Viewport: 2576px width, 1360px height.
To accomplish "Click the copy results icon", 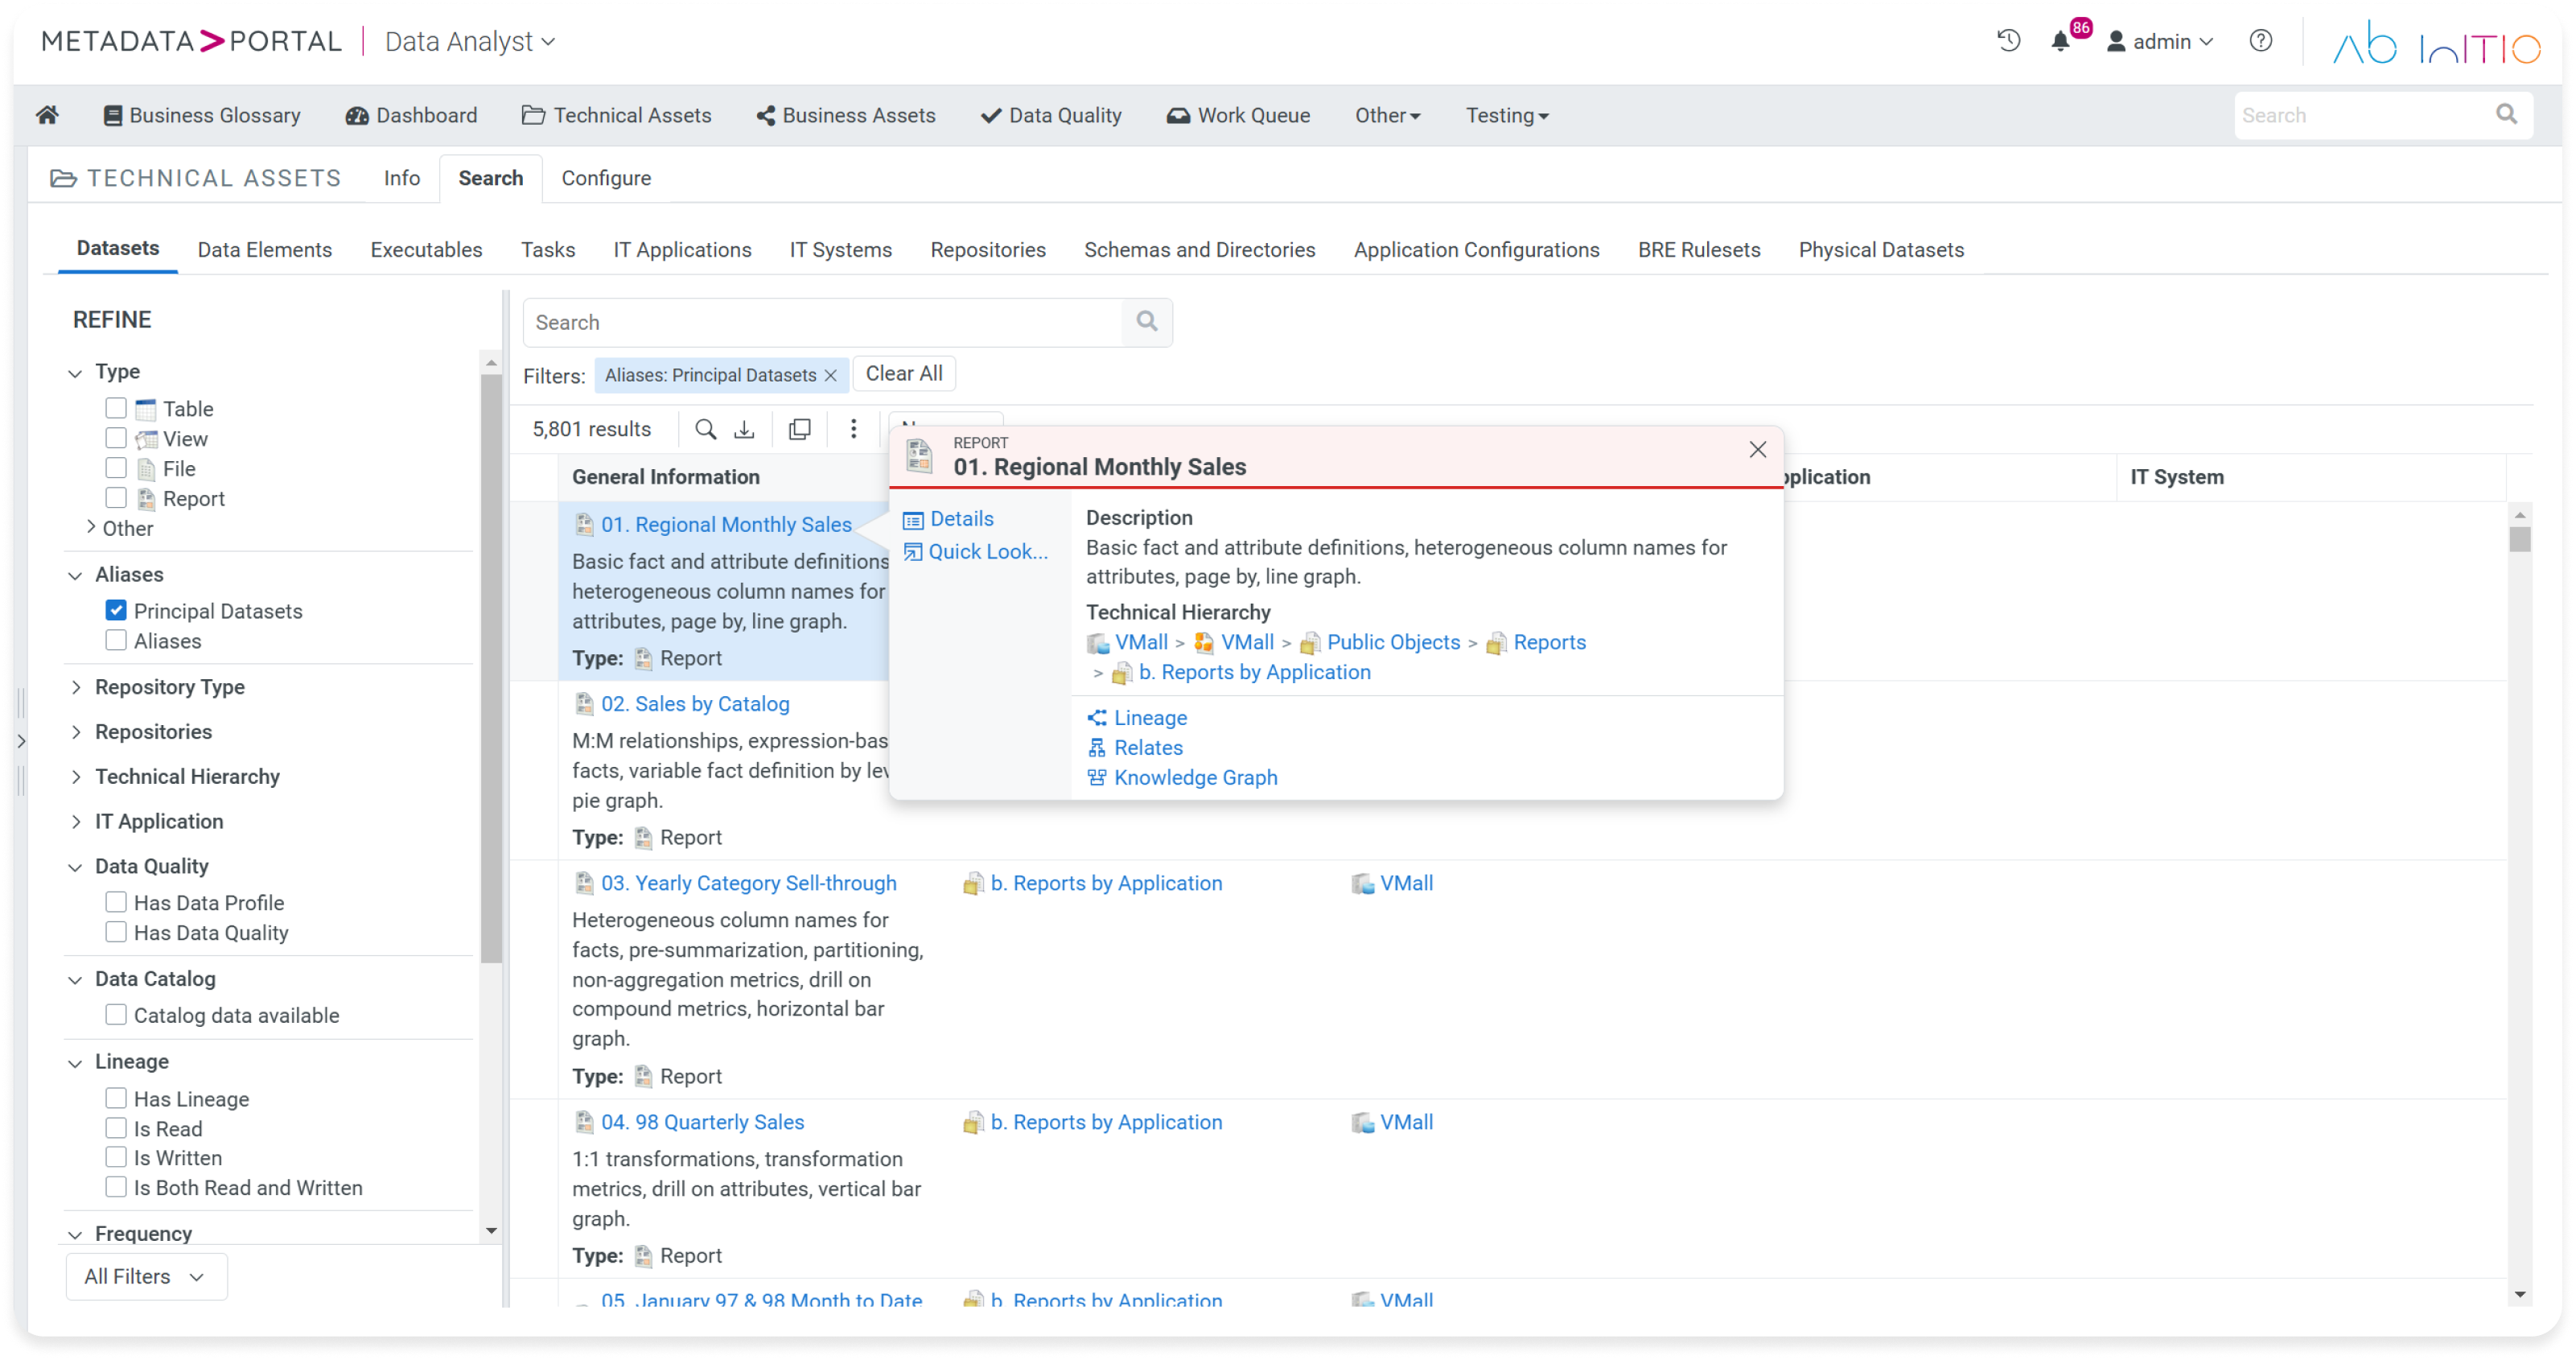I will pyautogui.click(x=800, y=429).
